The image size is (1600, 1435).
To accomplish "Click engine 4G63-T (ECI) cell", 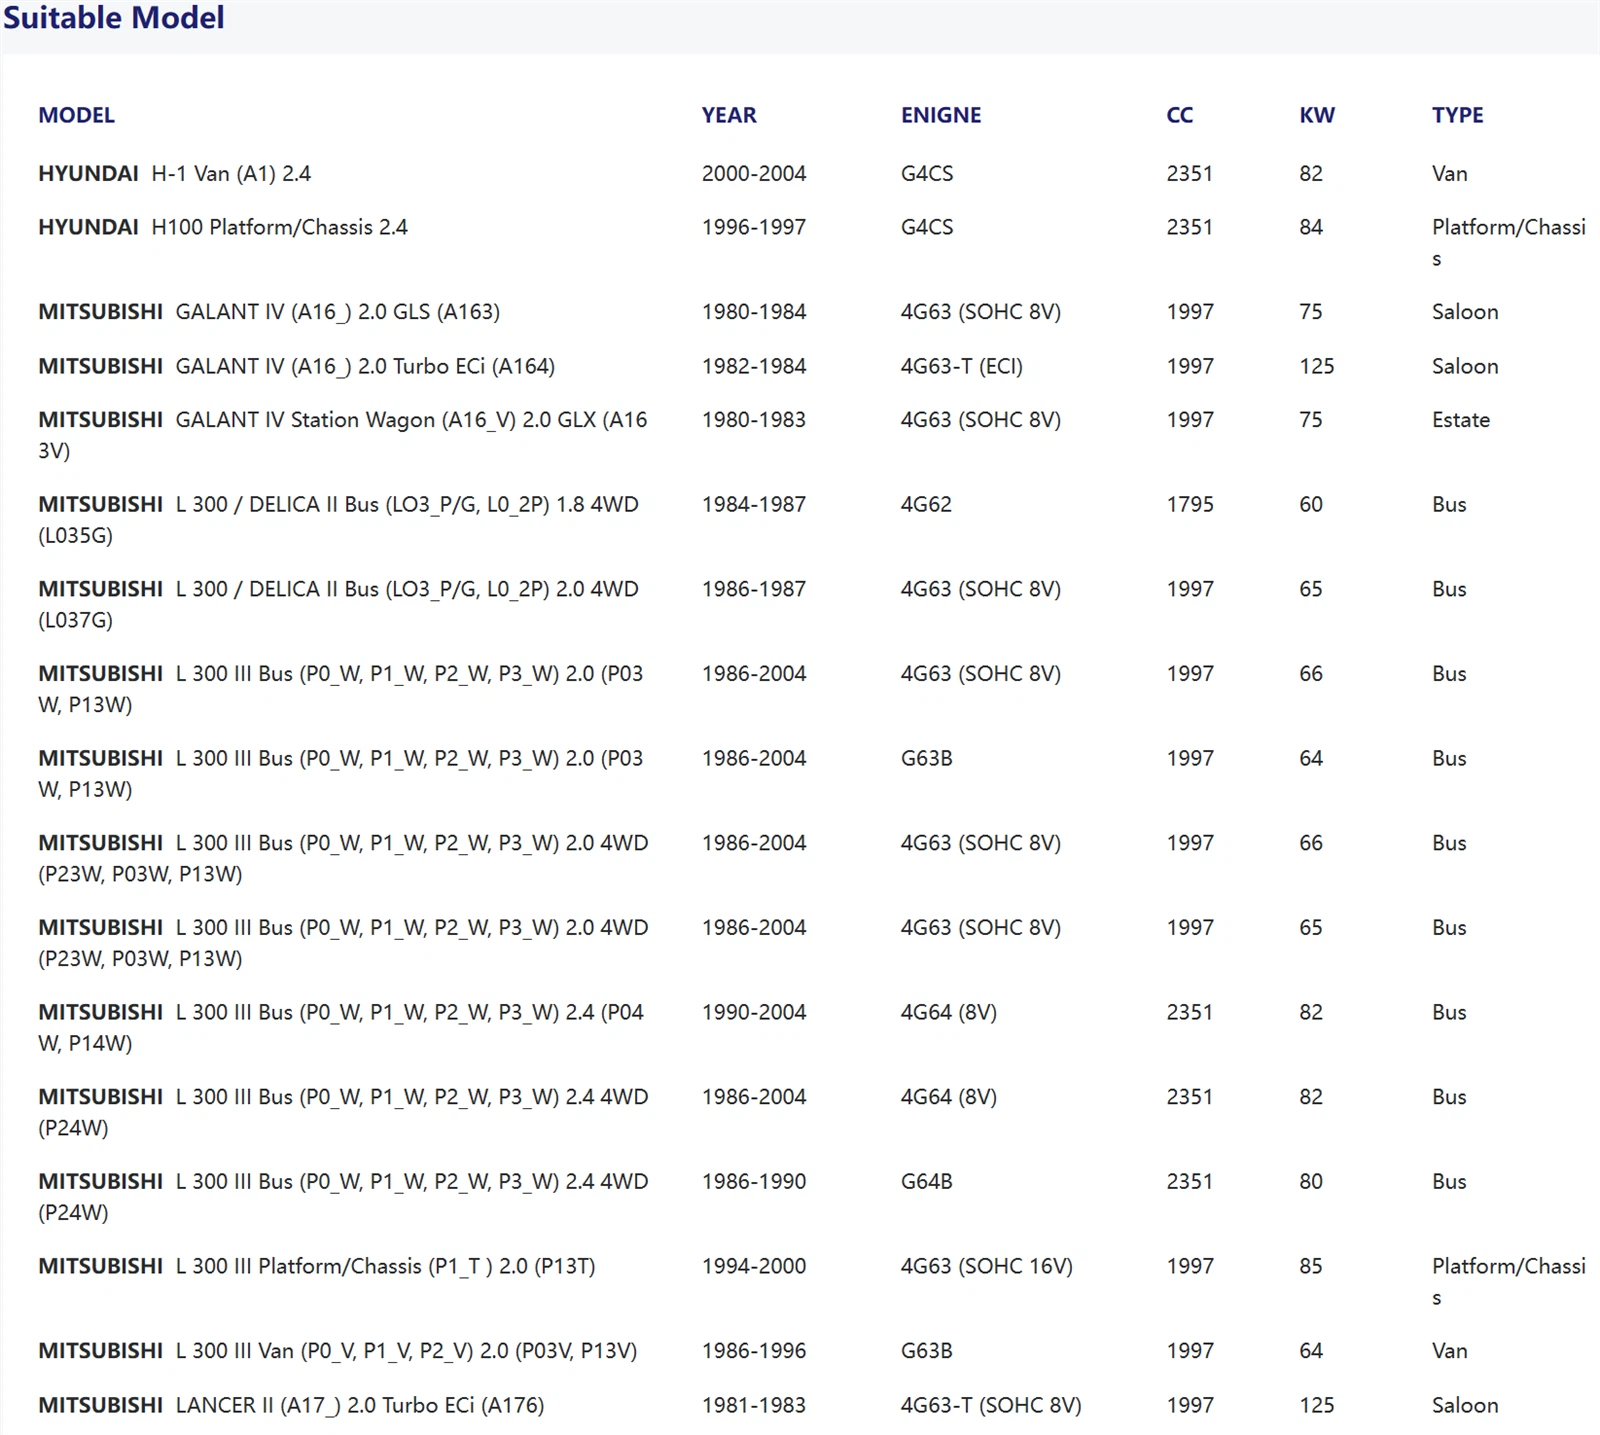I will pyautogui.click(x=962, y=366).
